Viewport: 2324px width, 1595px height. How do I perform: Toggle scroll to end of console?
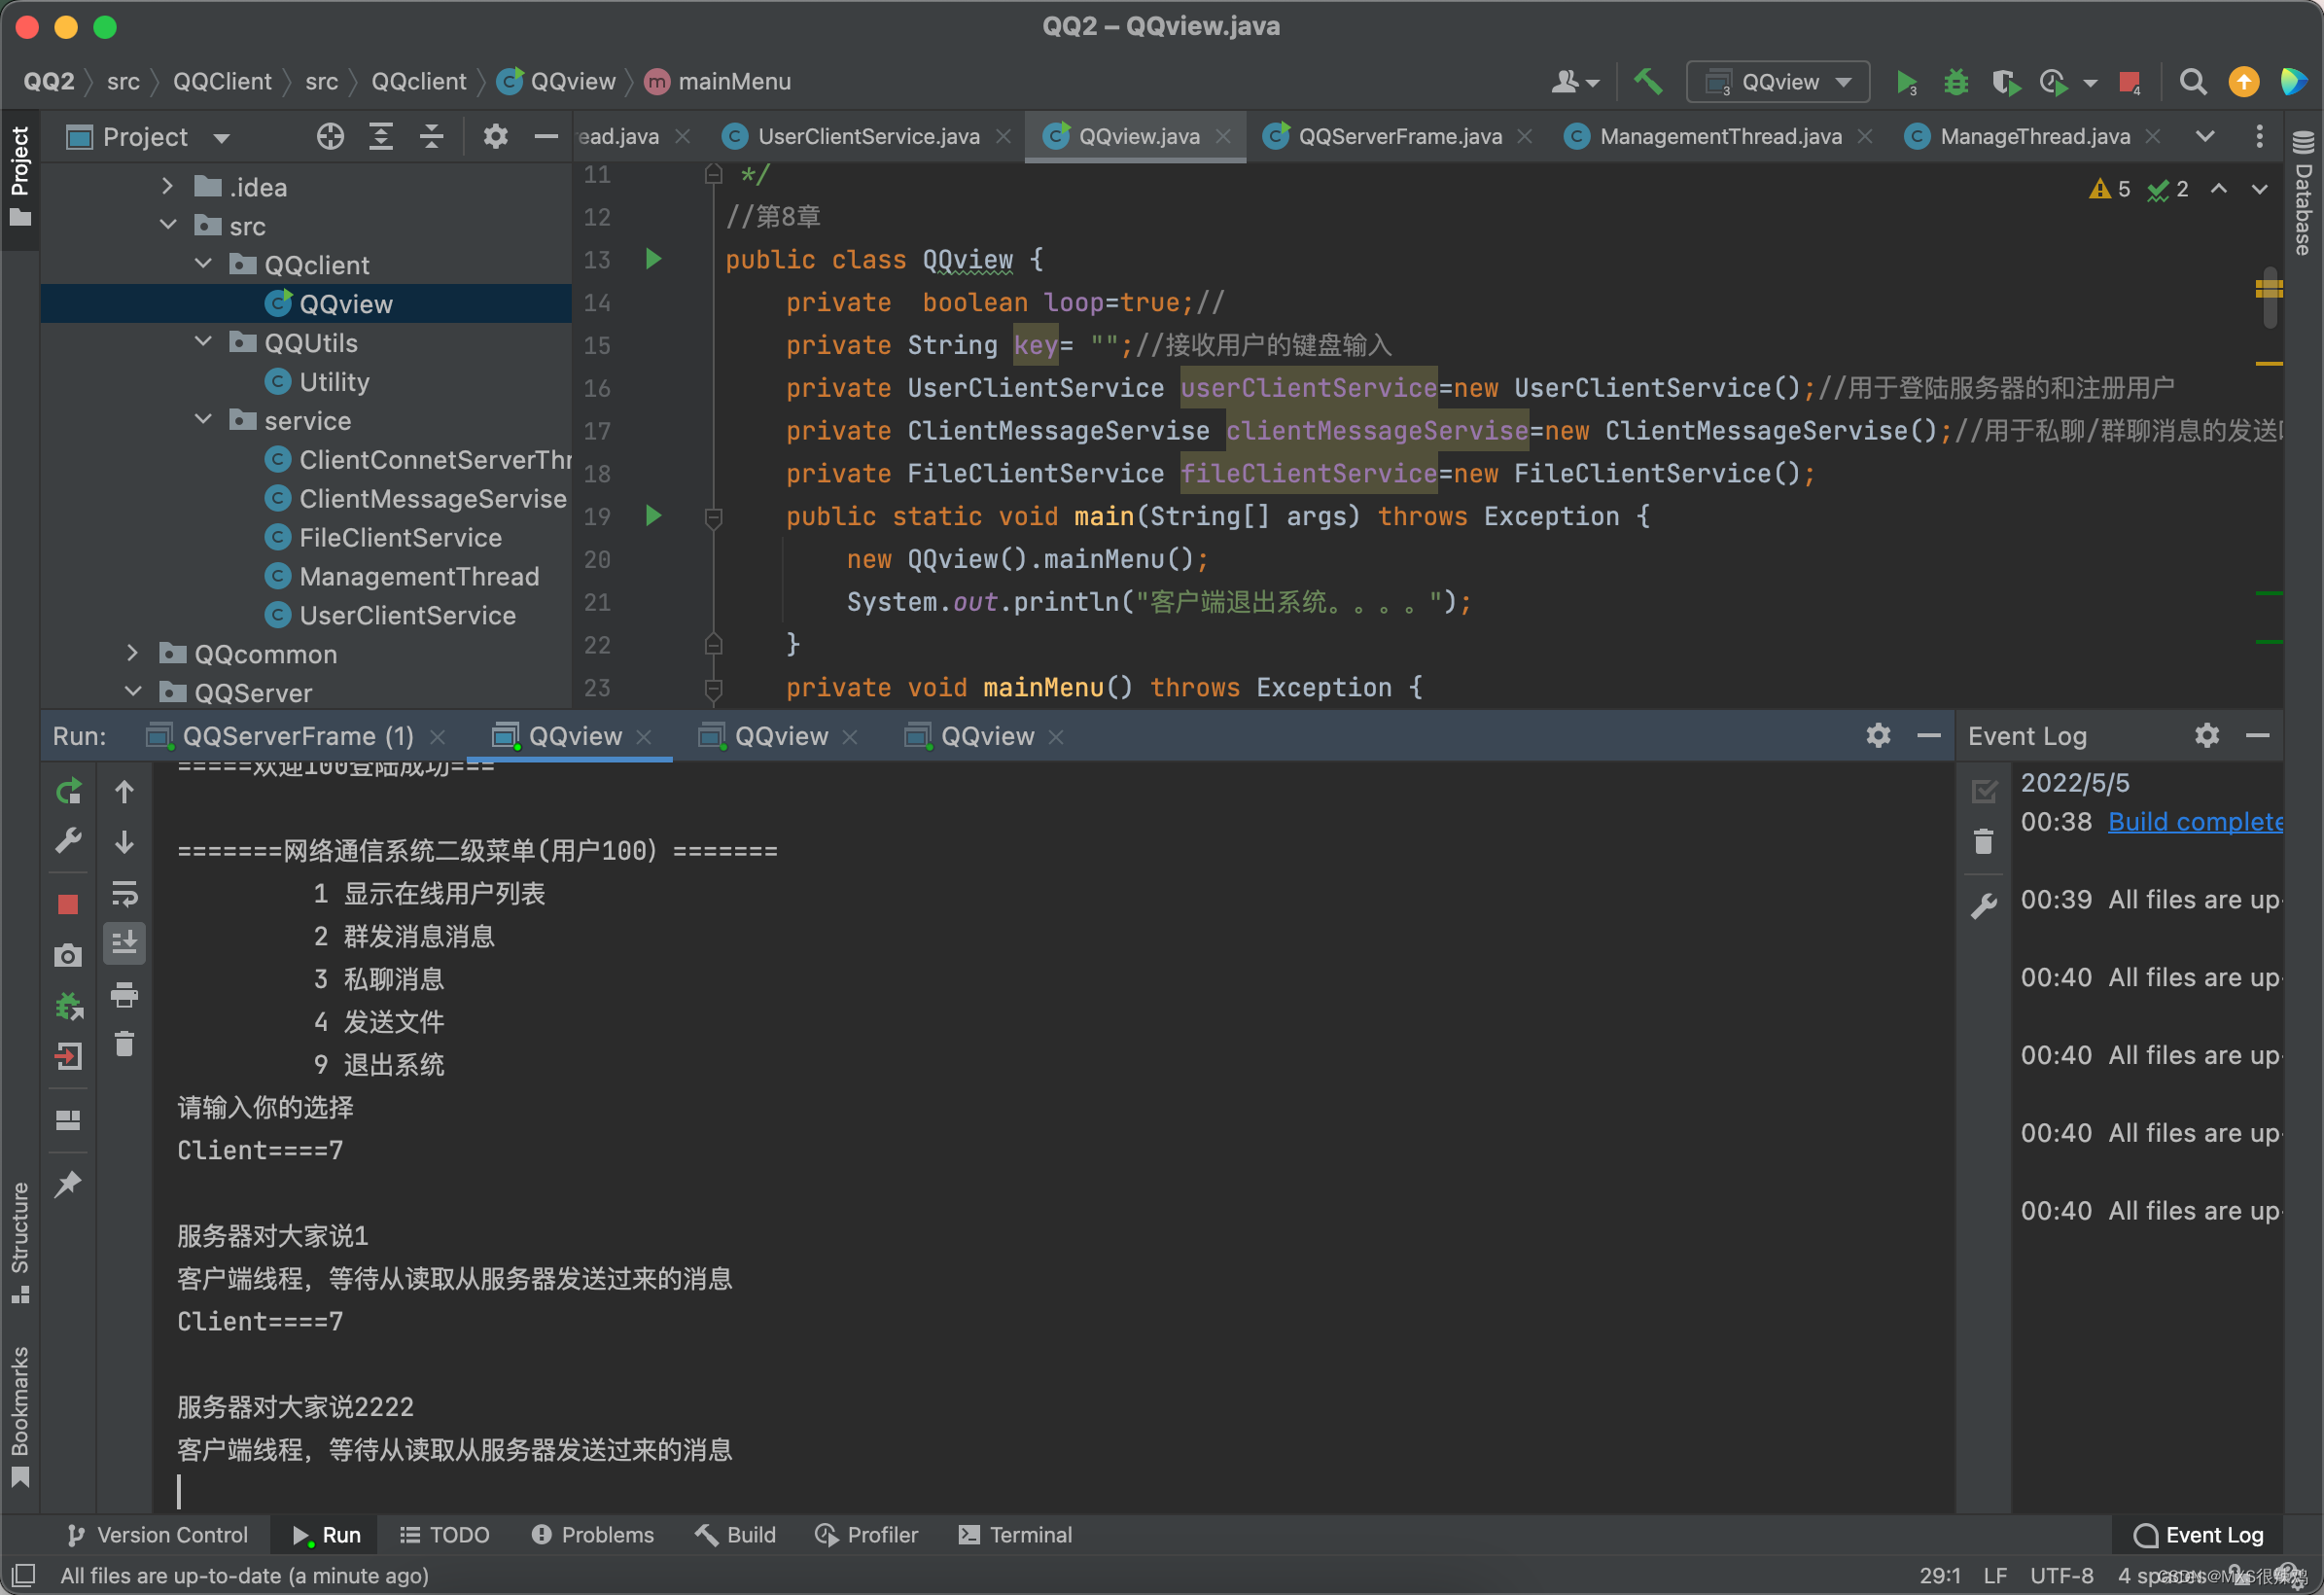click(x=124, y=943)
